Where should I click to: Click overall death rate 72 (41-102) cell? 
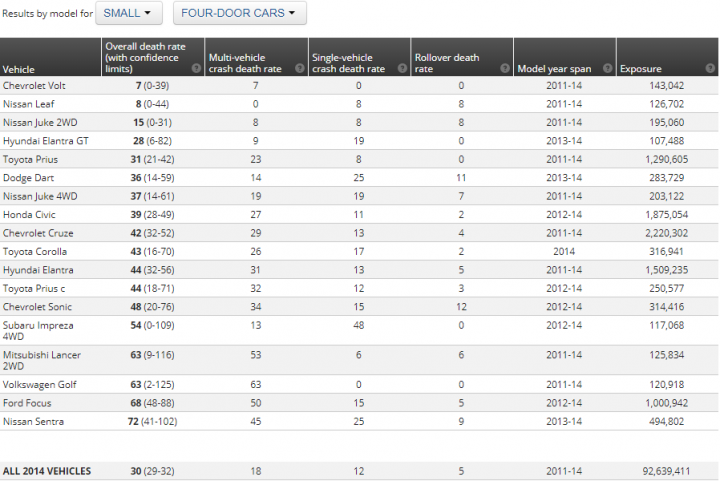tap(152, 421)
